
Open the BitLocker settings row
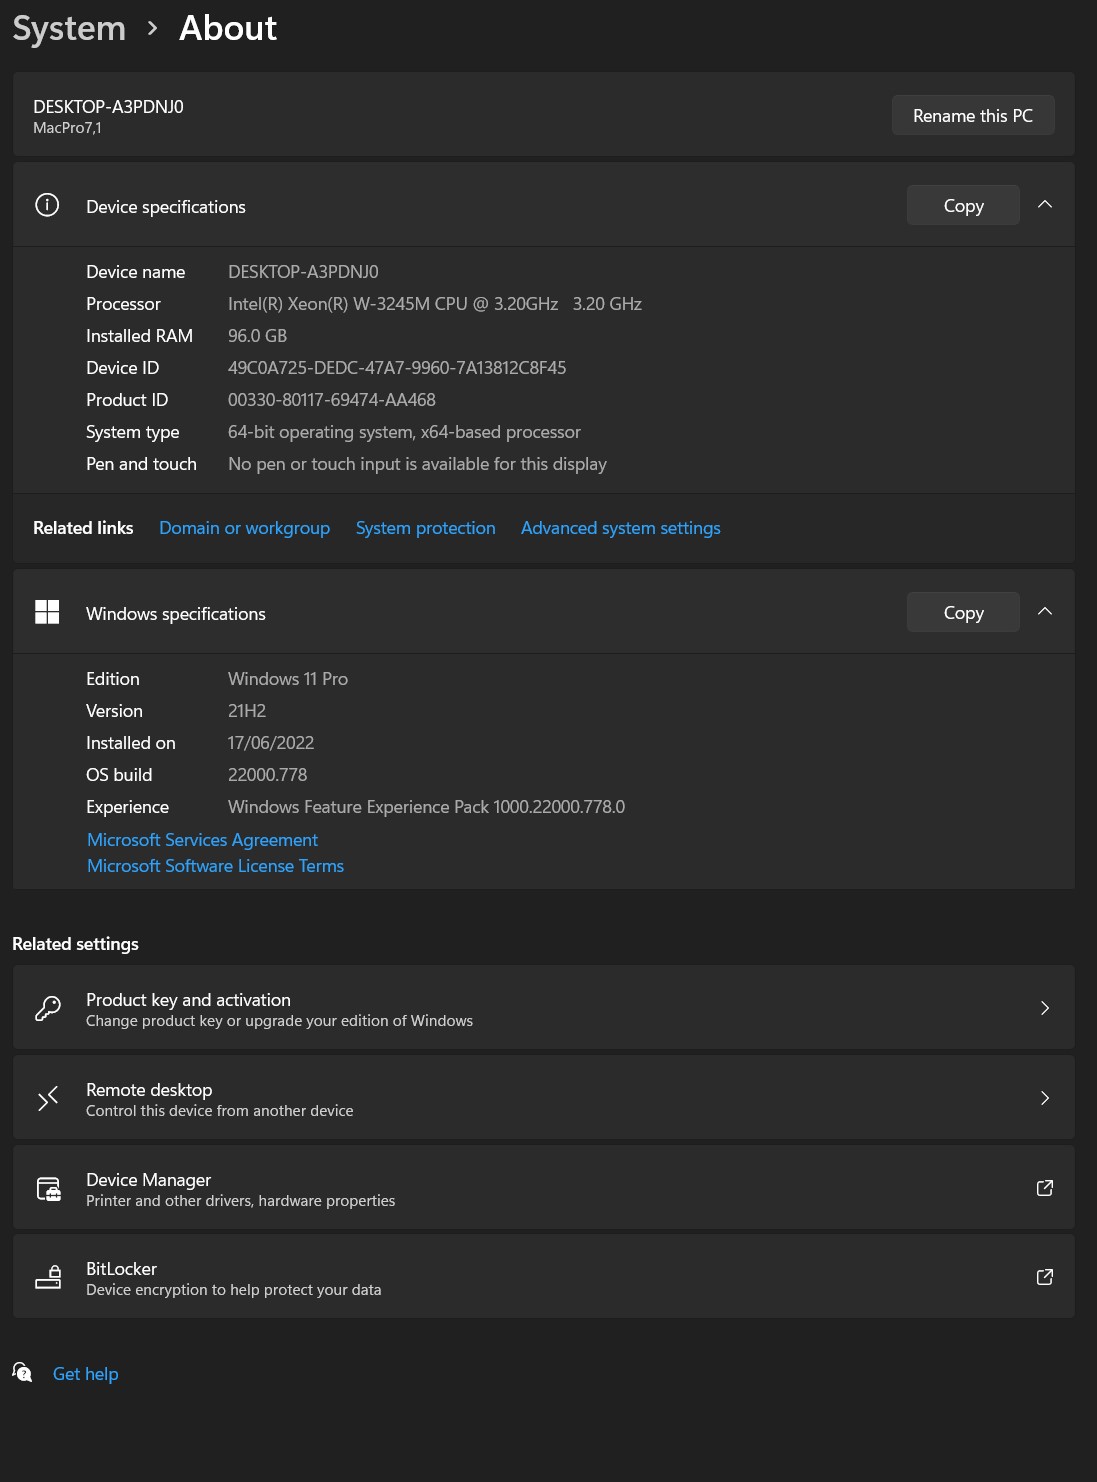tap(544, 1277)
